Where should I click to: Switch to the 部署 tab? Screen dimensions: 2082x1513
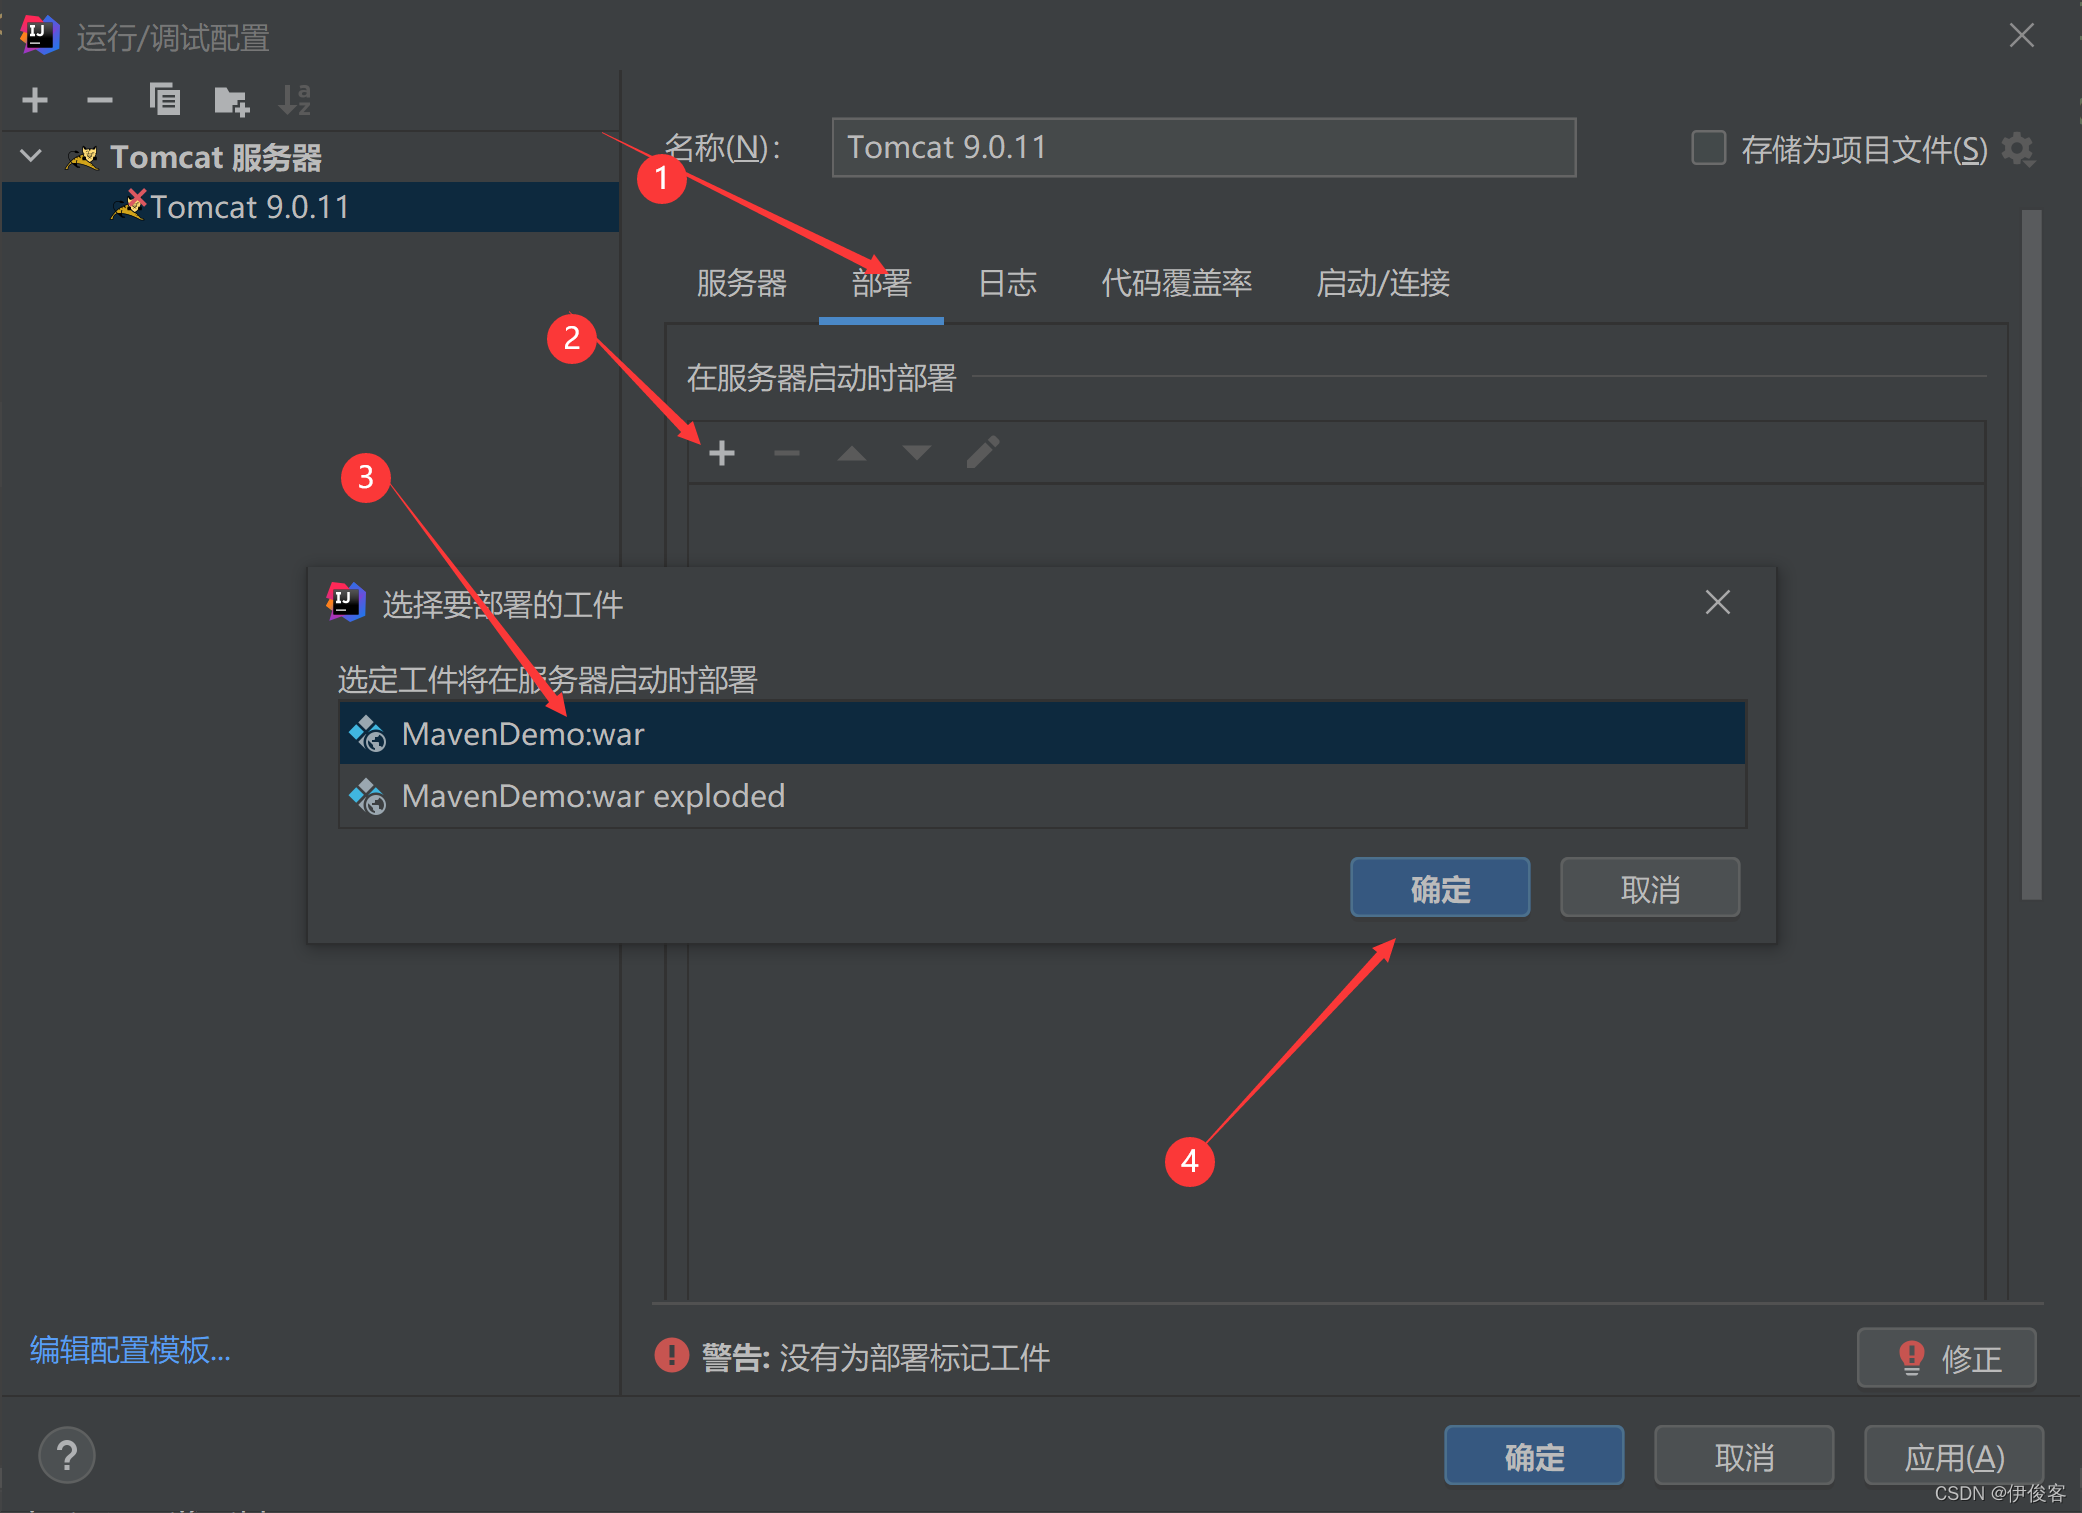coord(881,283)
